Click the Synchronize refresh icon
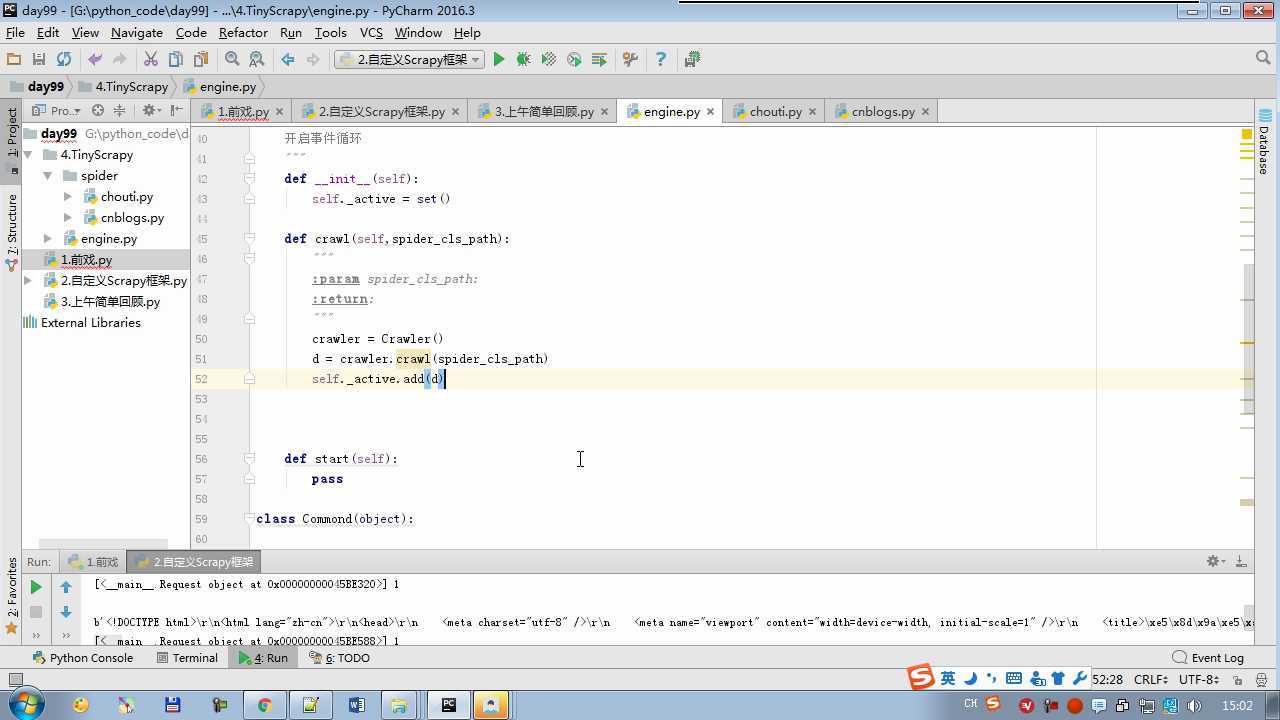1280x720 pixels. click(64, 60)
